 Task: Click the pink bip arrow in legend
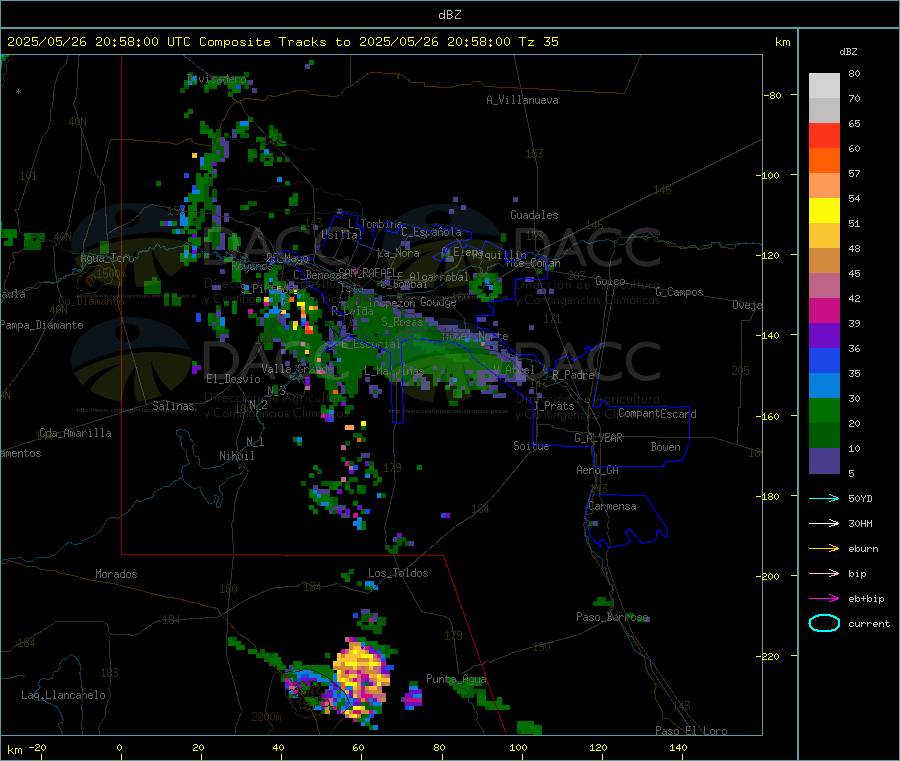tap(824, 573)
